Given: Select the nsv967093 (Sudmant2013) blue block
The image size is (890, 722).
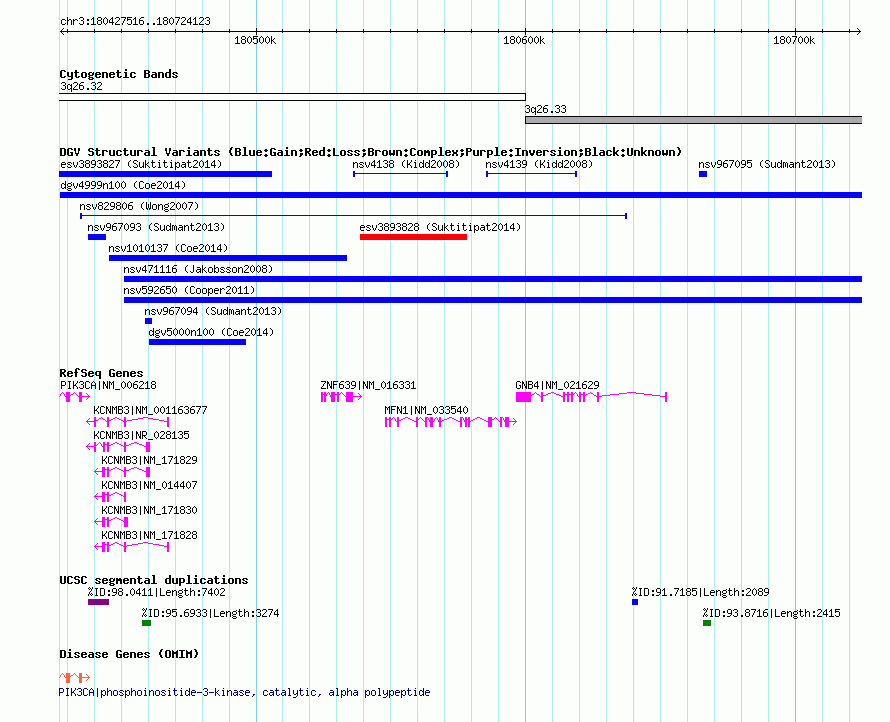Looking at the screenshot, I should (x=96, y=237).
